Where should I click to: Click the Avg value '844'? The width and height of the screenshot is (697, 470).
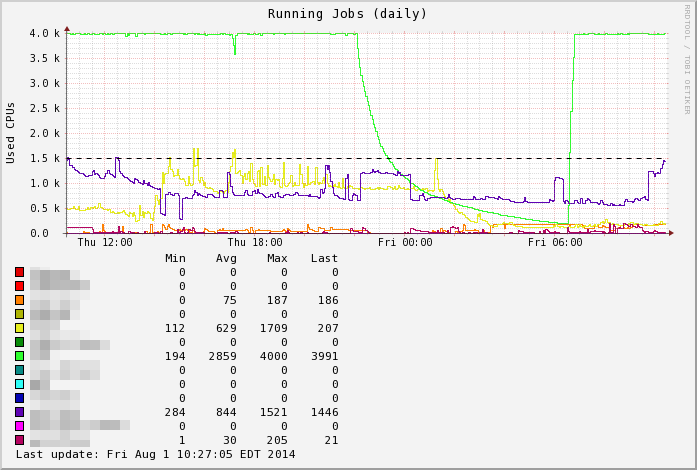click(x=226, y=412)
